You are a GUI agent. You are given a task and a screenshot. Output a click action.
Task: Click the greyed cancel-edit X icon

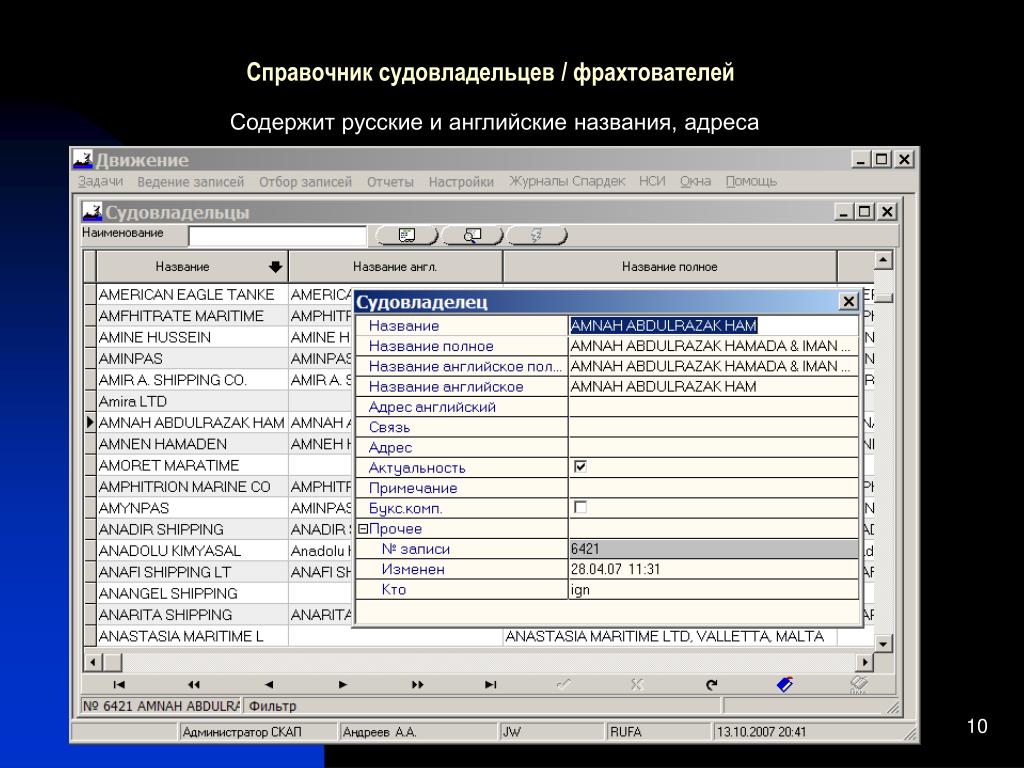637,684
